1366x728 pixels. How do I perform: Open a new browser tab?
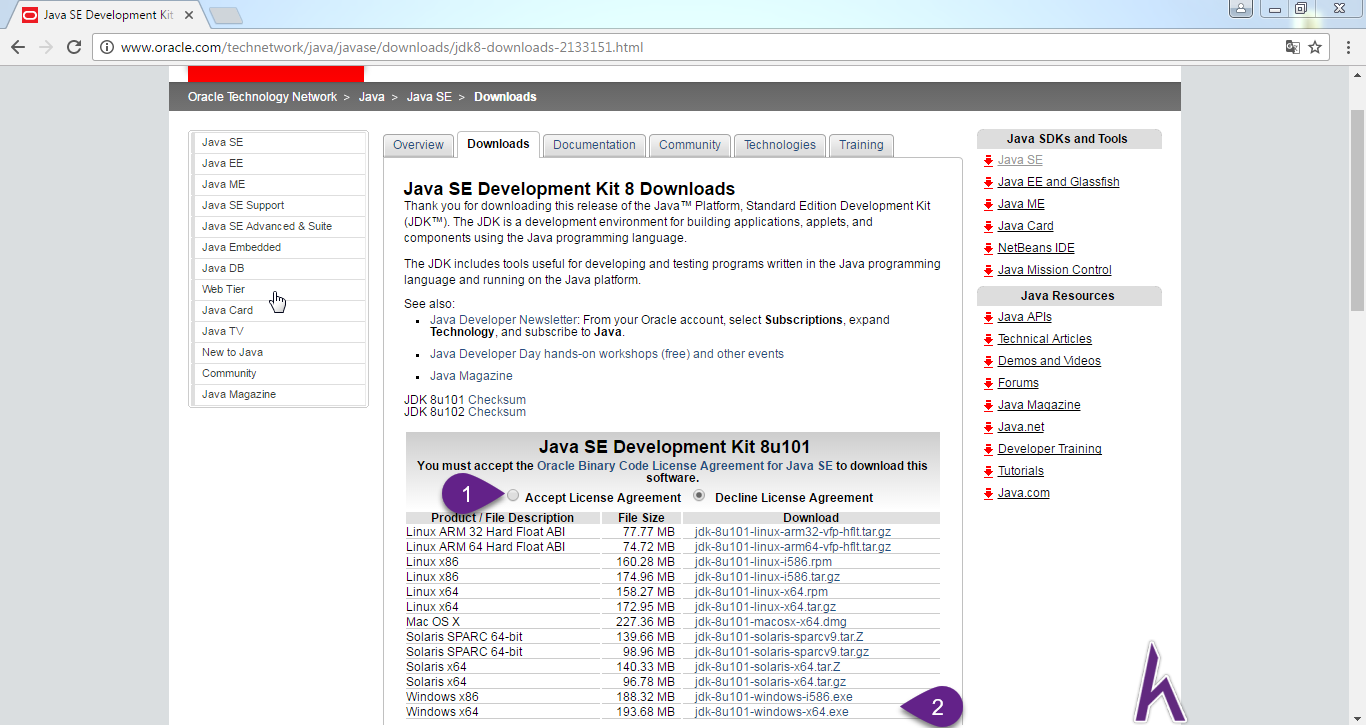[x=226, y=15]
